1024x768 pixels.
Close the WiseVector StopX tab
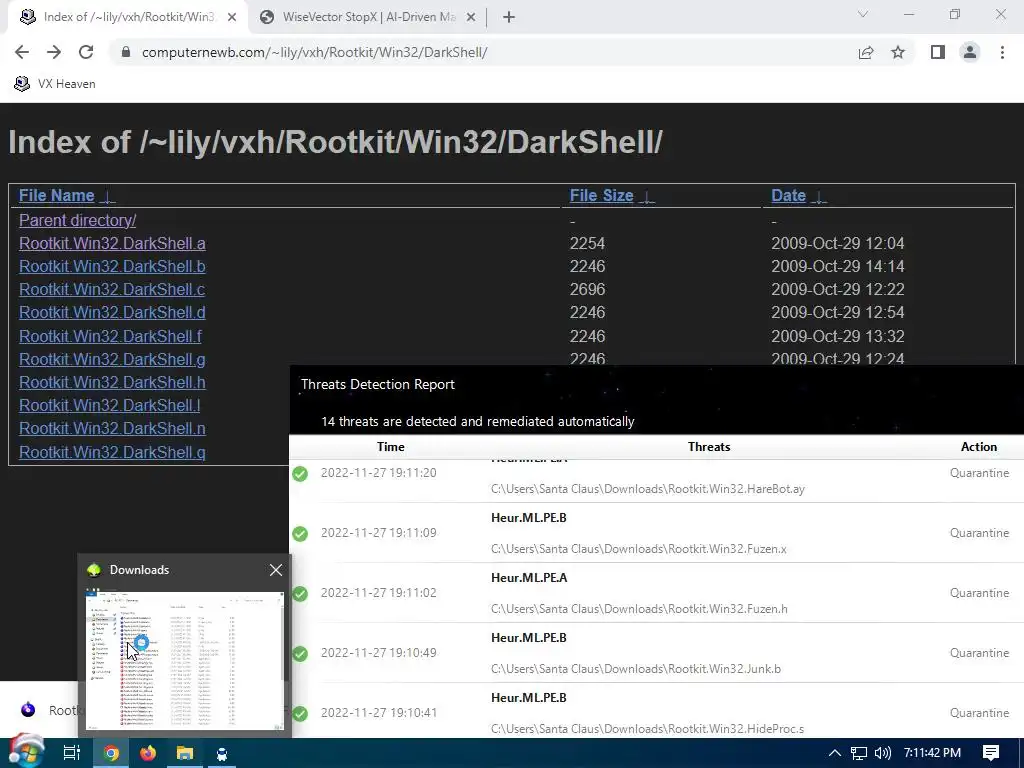coord(471,17)
